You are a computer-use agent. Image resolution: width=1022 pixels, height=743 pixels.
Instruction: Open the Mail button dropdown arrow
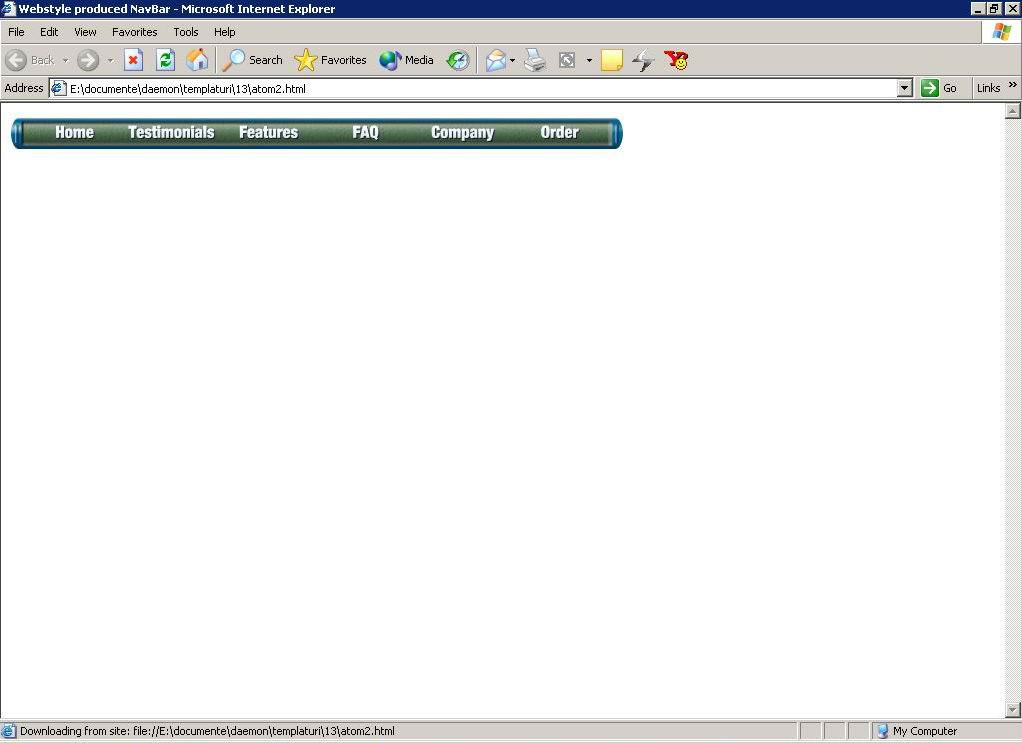(513, 60)
